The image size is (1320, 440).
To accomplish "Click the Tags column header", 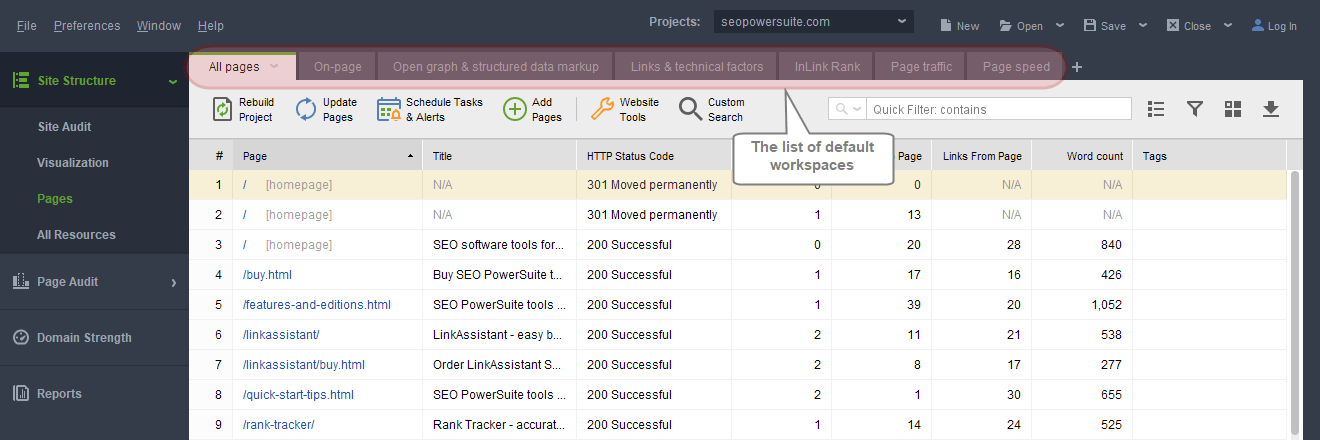I will 1209,156.
